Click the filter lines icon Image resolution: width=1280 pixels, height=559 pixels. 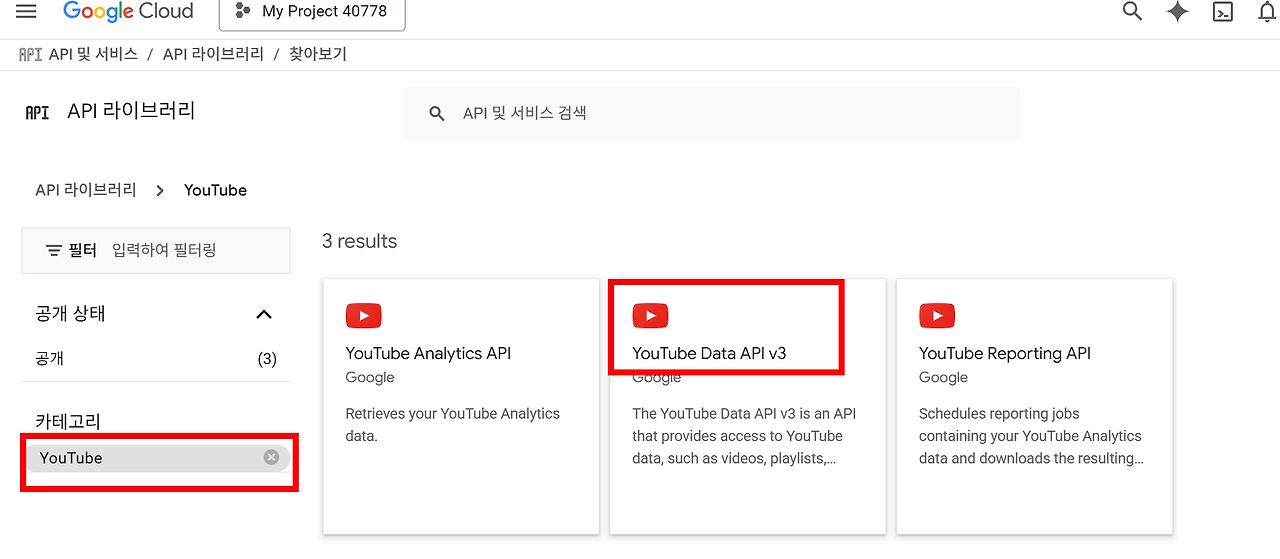click(54, 250)
